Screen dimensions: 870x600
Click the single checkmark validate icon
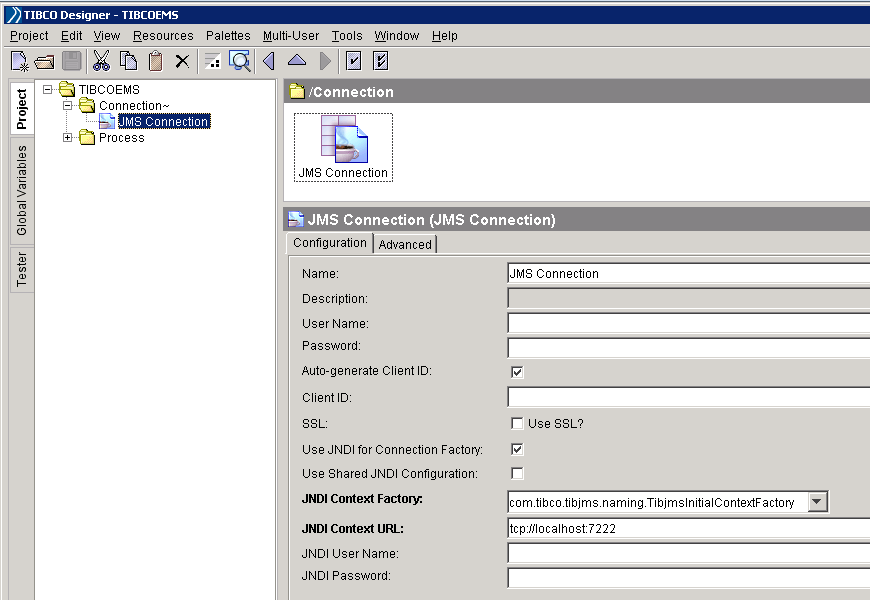353,61
